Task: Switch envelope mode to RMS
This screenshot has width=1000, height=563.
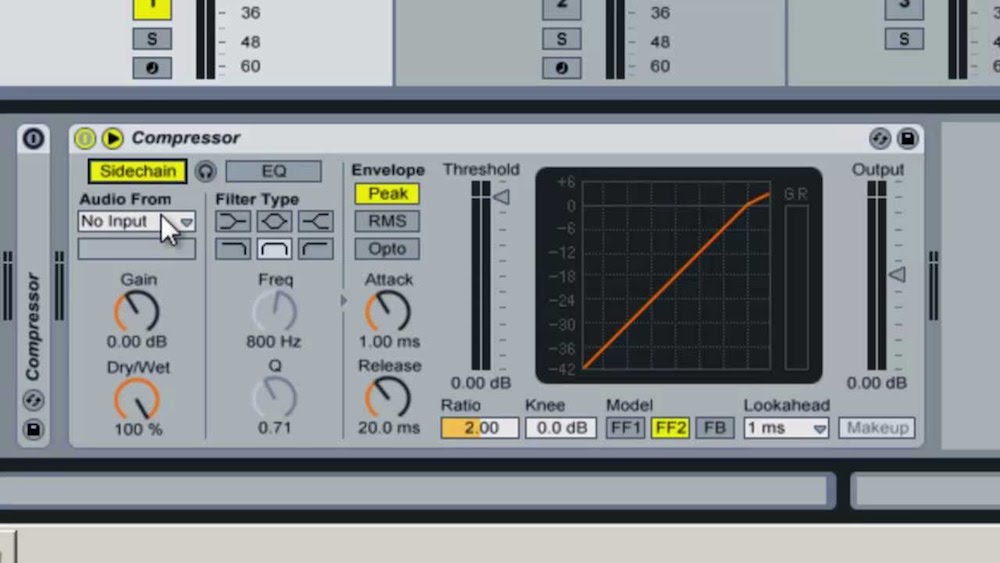Action: click(x=387, y=221)
